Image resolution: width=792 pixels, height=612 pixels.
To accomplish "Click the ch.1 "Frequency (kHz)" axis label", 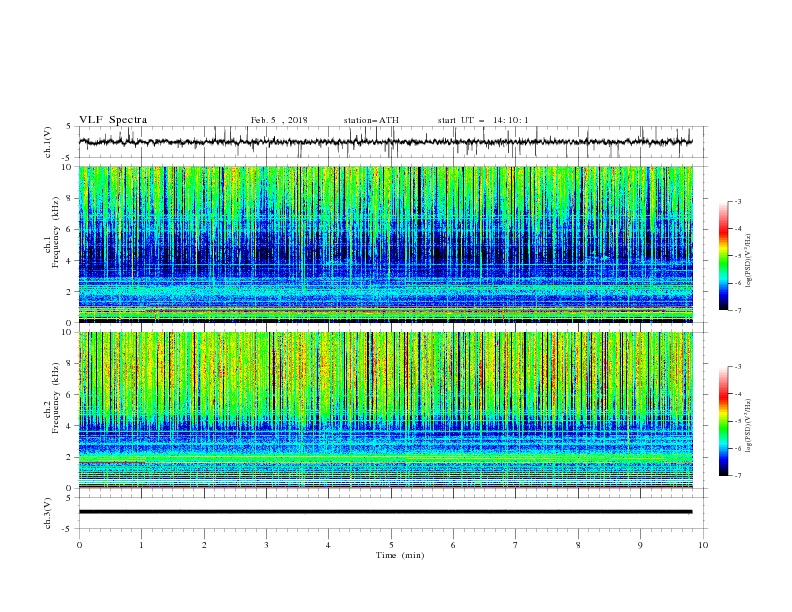I will (56, 231).
